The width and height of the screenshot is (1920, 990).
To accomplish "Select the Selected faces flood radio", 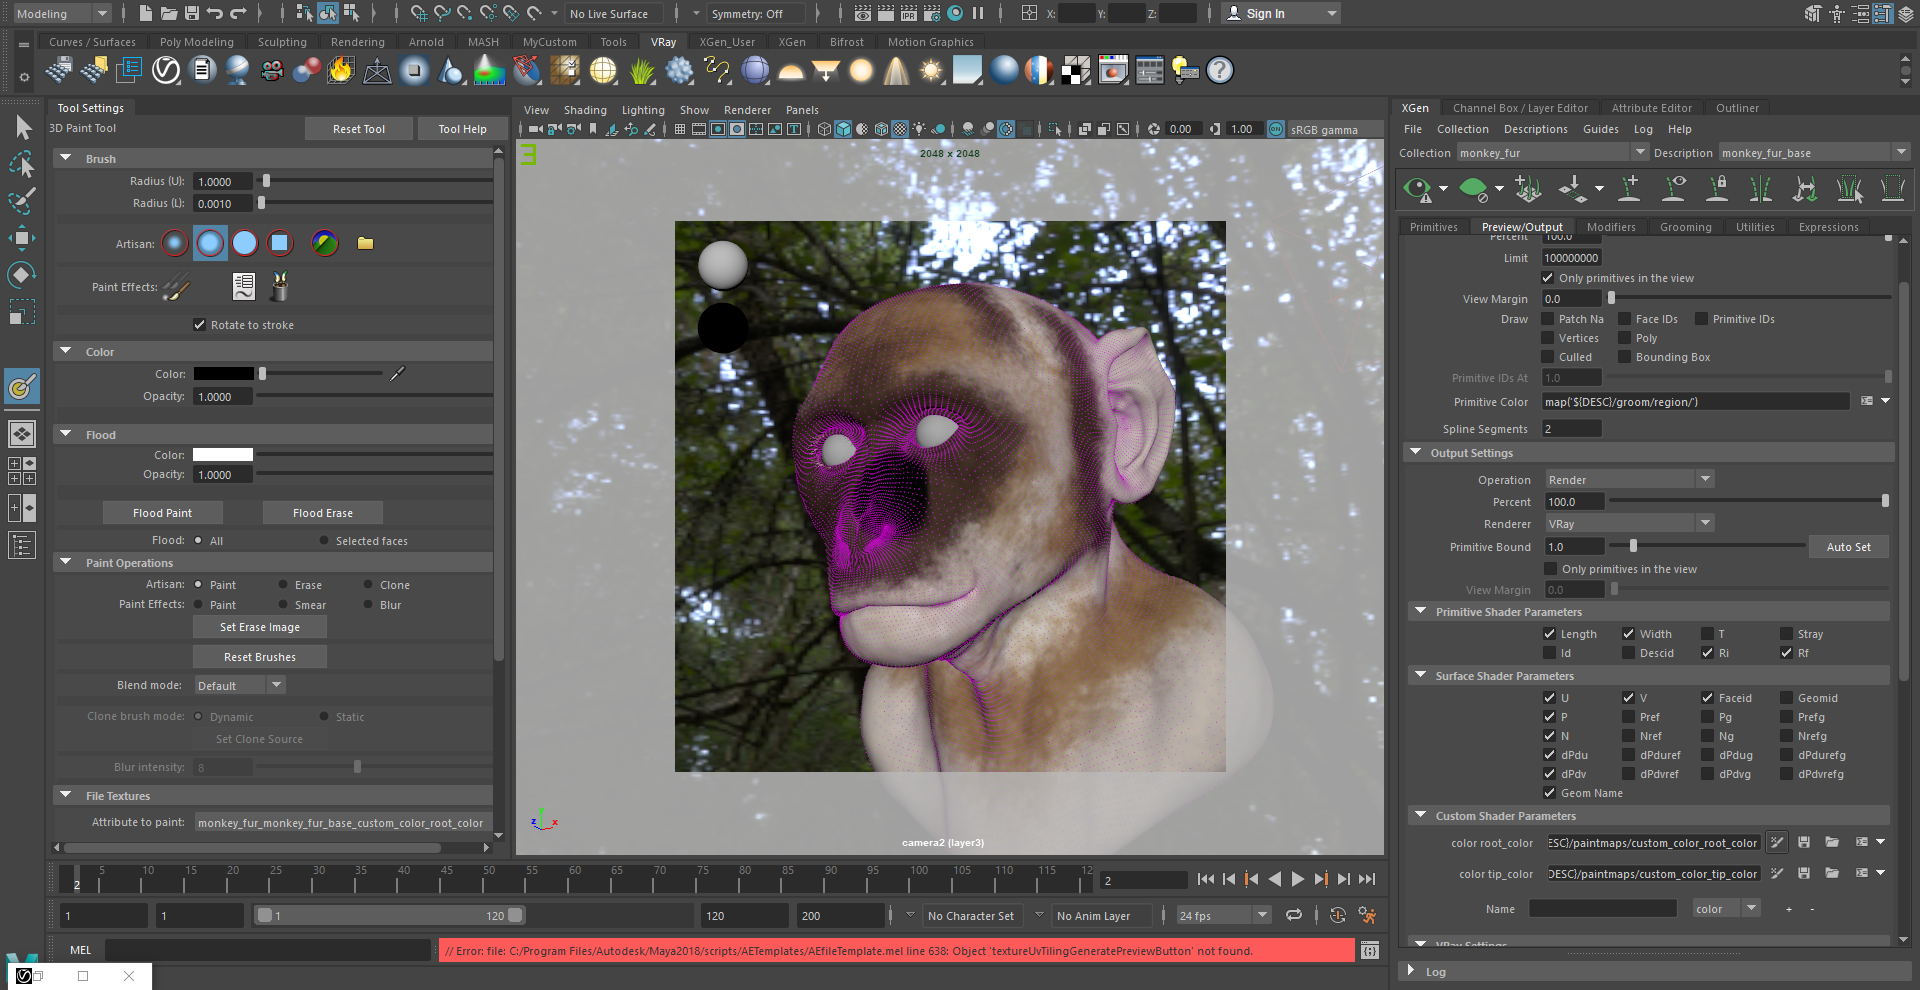I will click(324, 541).
